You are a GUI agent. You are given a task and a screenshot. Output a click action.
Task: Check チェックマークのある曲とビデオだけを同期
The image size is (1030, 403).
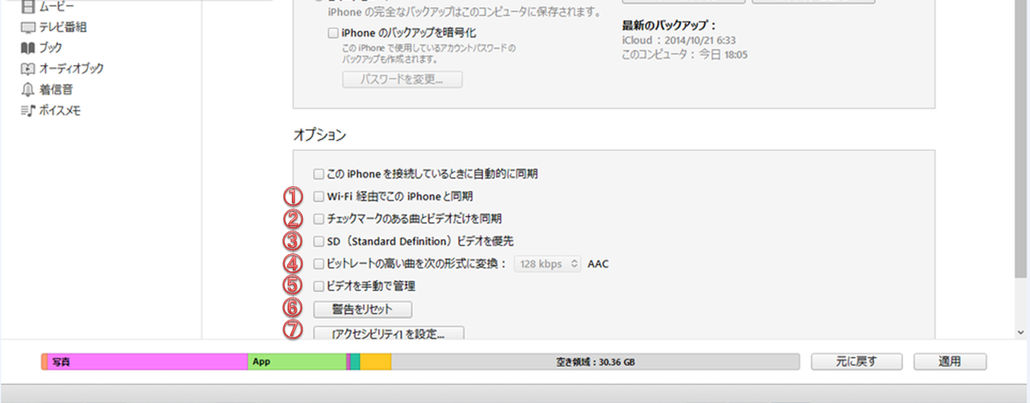pos(319,219)
